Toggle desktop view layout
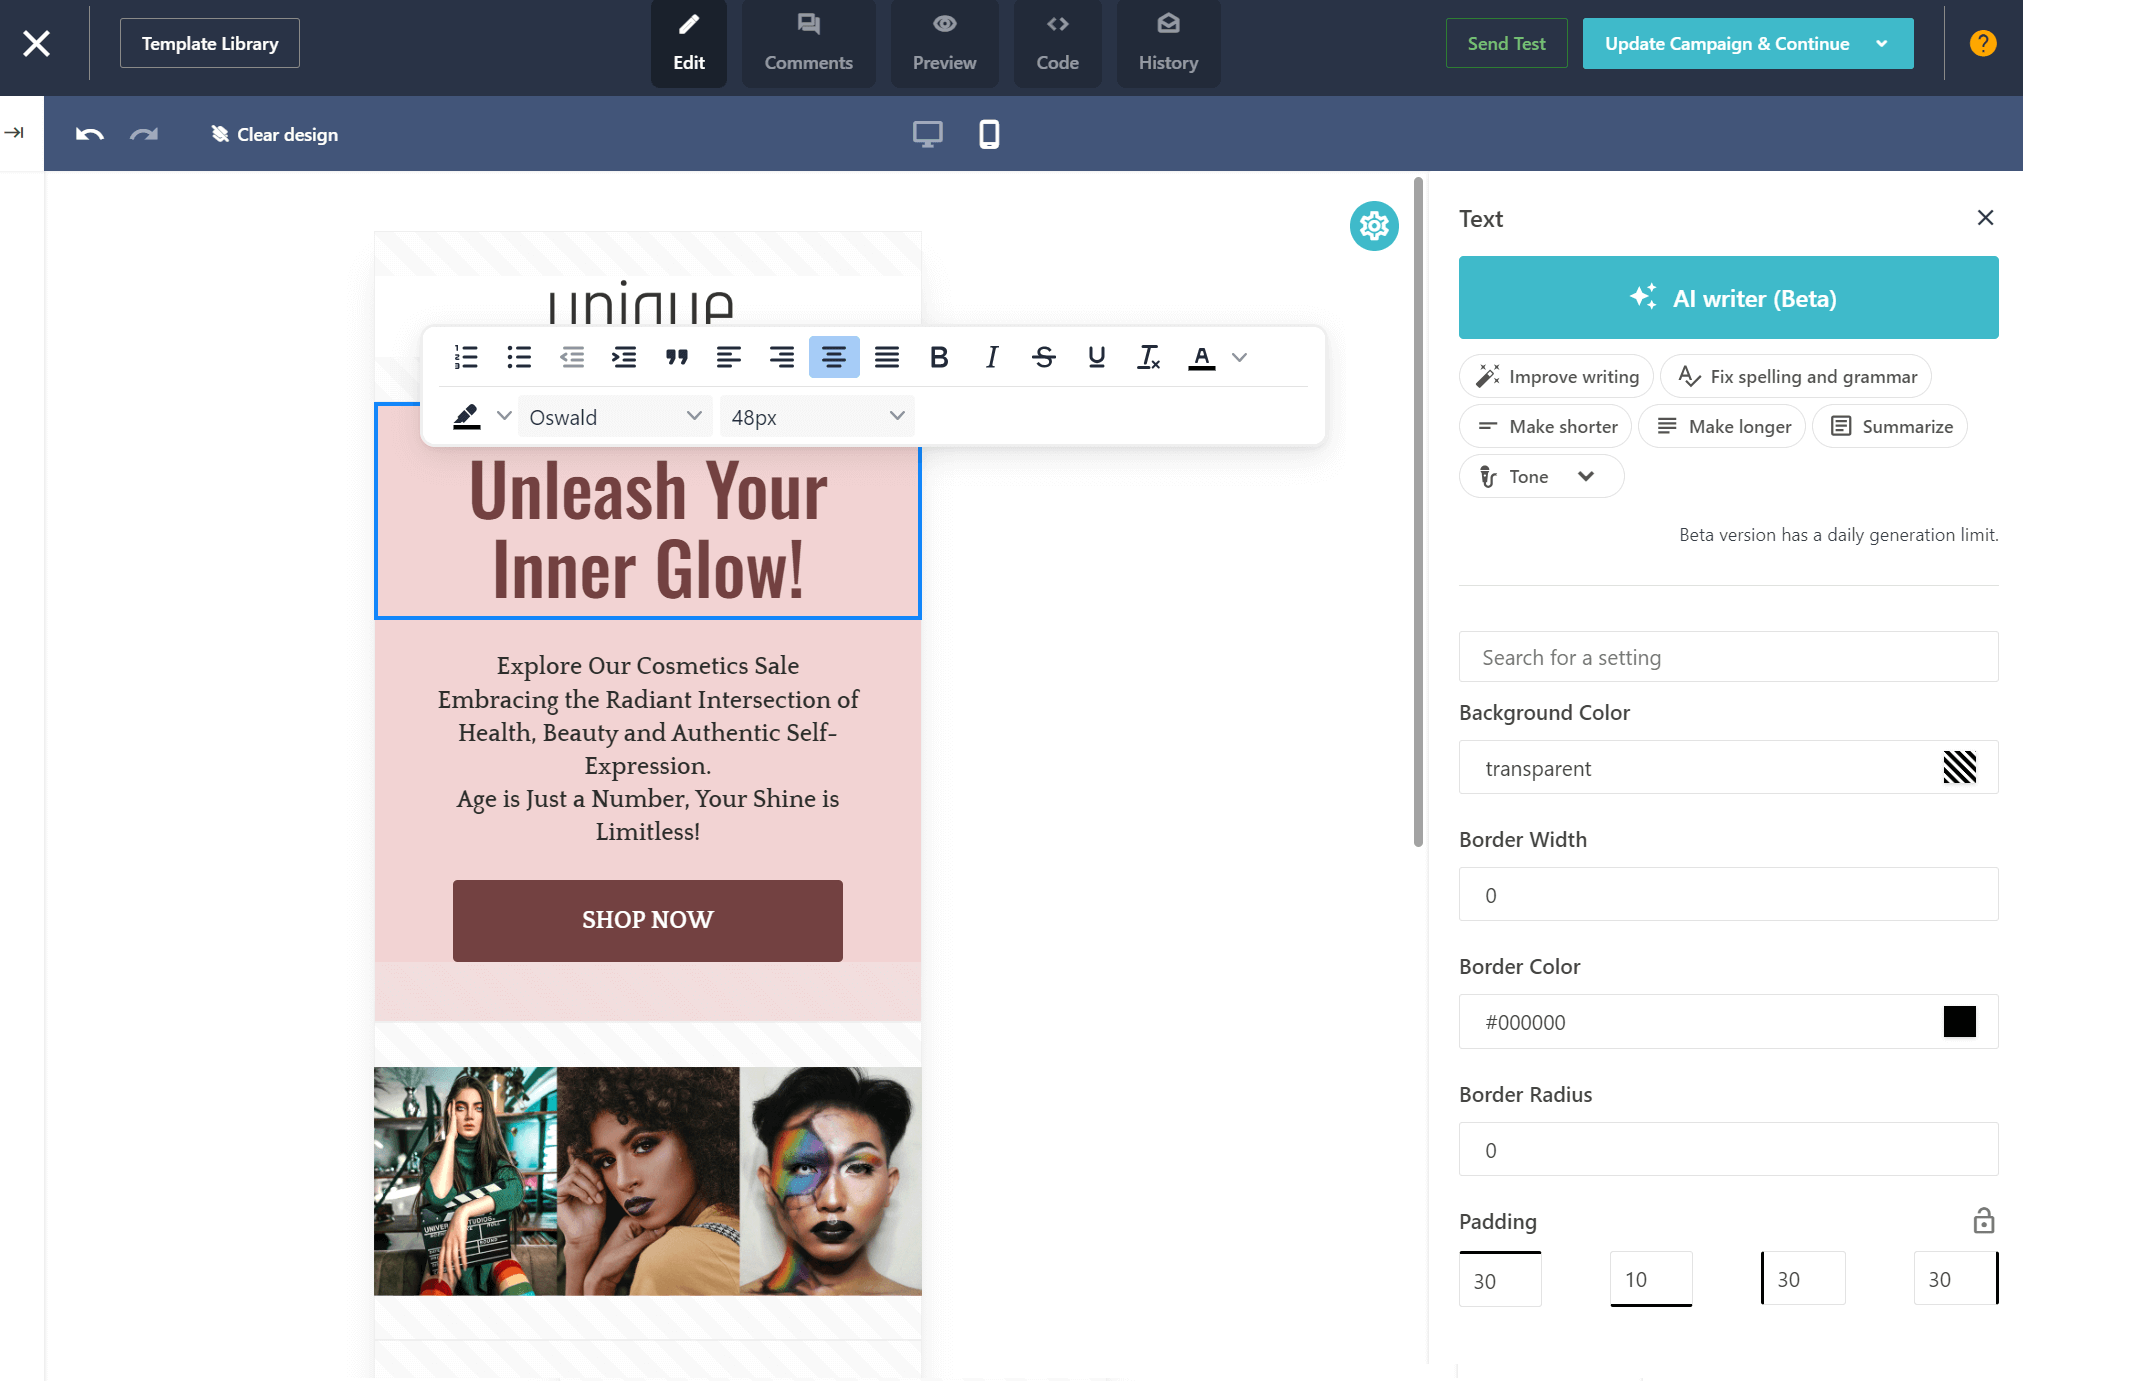The image size is (2138, 1381). pos(927,132)
